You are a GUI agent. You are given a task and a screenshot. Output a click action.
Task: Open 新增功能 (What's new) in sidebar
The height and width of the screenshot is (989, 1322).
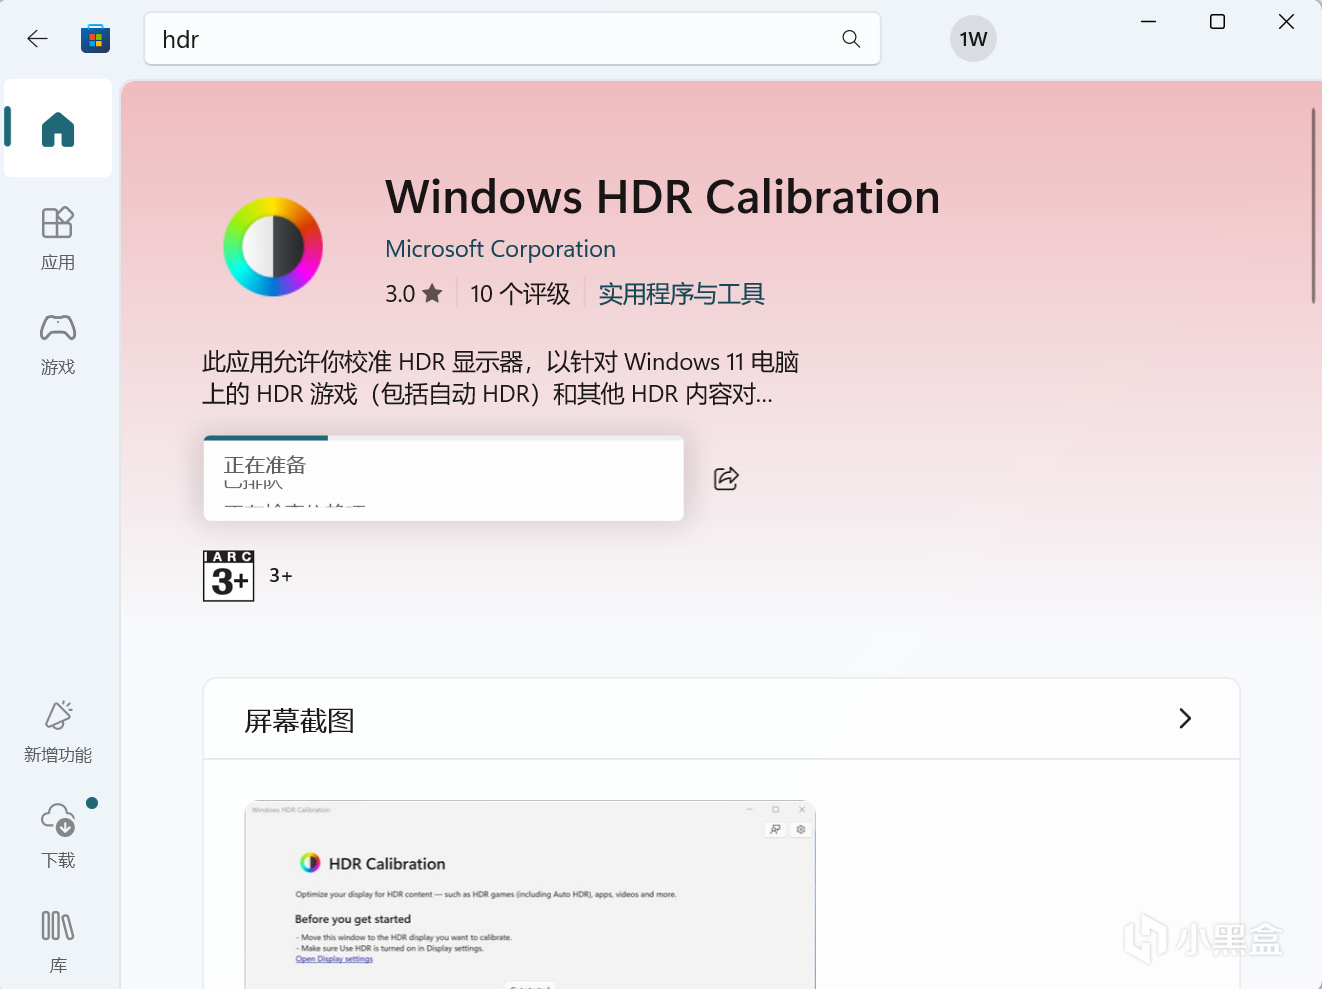pos(58,732)
